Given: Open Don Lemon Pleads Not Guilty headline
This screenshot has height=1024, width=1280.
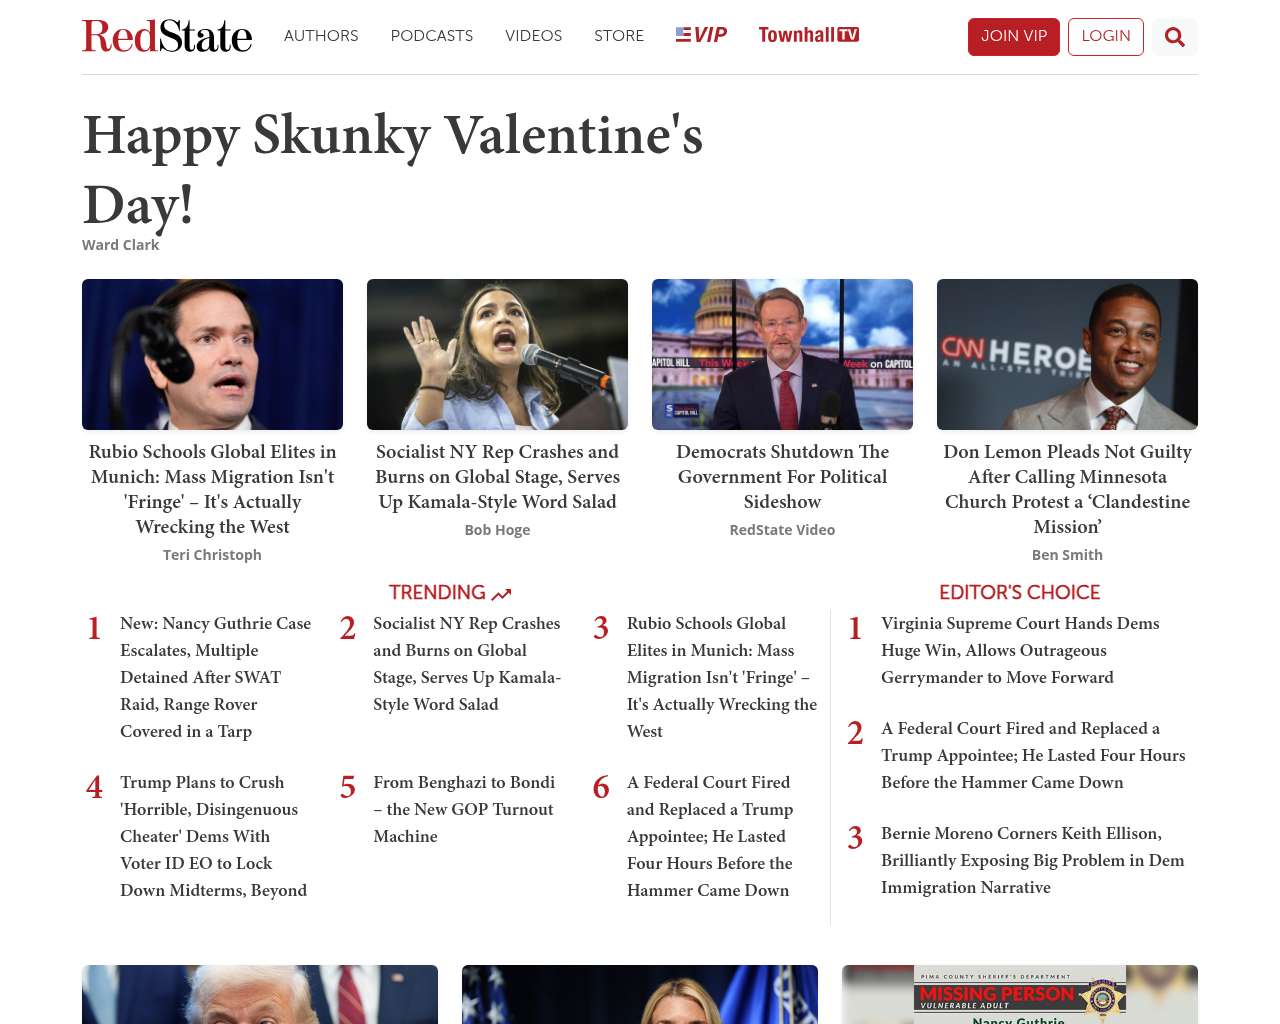Looking at the screenshot, I should 1067,489.
